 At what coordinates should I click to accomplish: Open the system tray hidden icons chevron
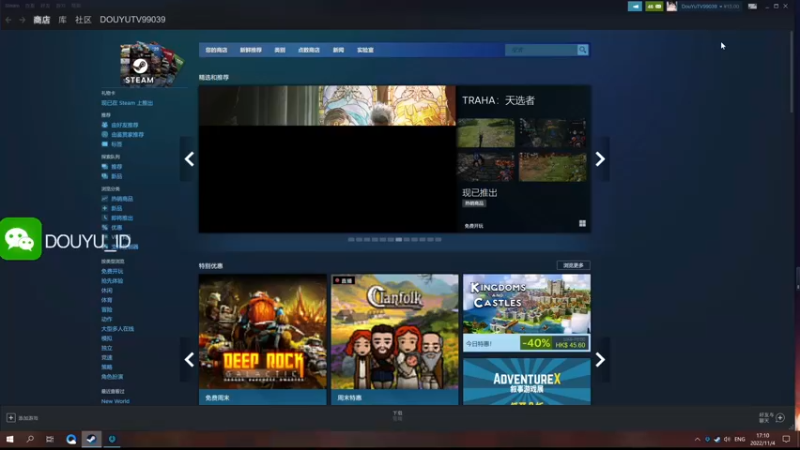697,439
